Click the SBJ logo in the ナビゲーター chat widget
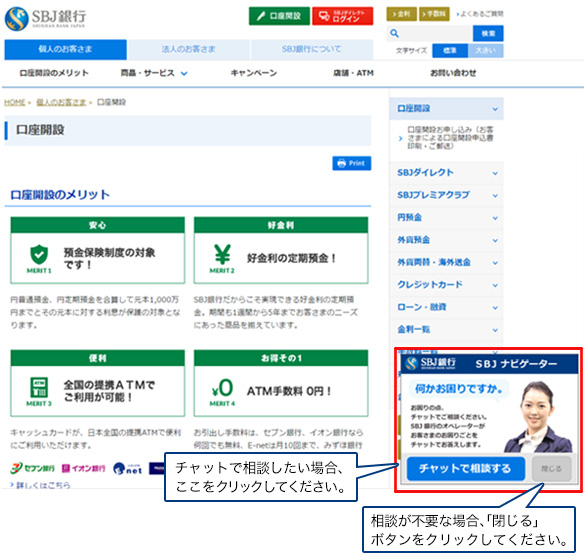 click(431, 363)
